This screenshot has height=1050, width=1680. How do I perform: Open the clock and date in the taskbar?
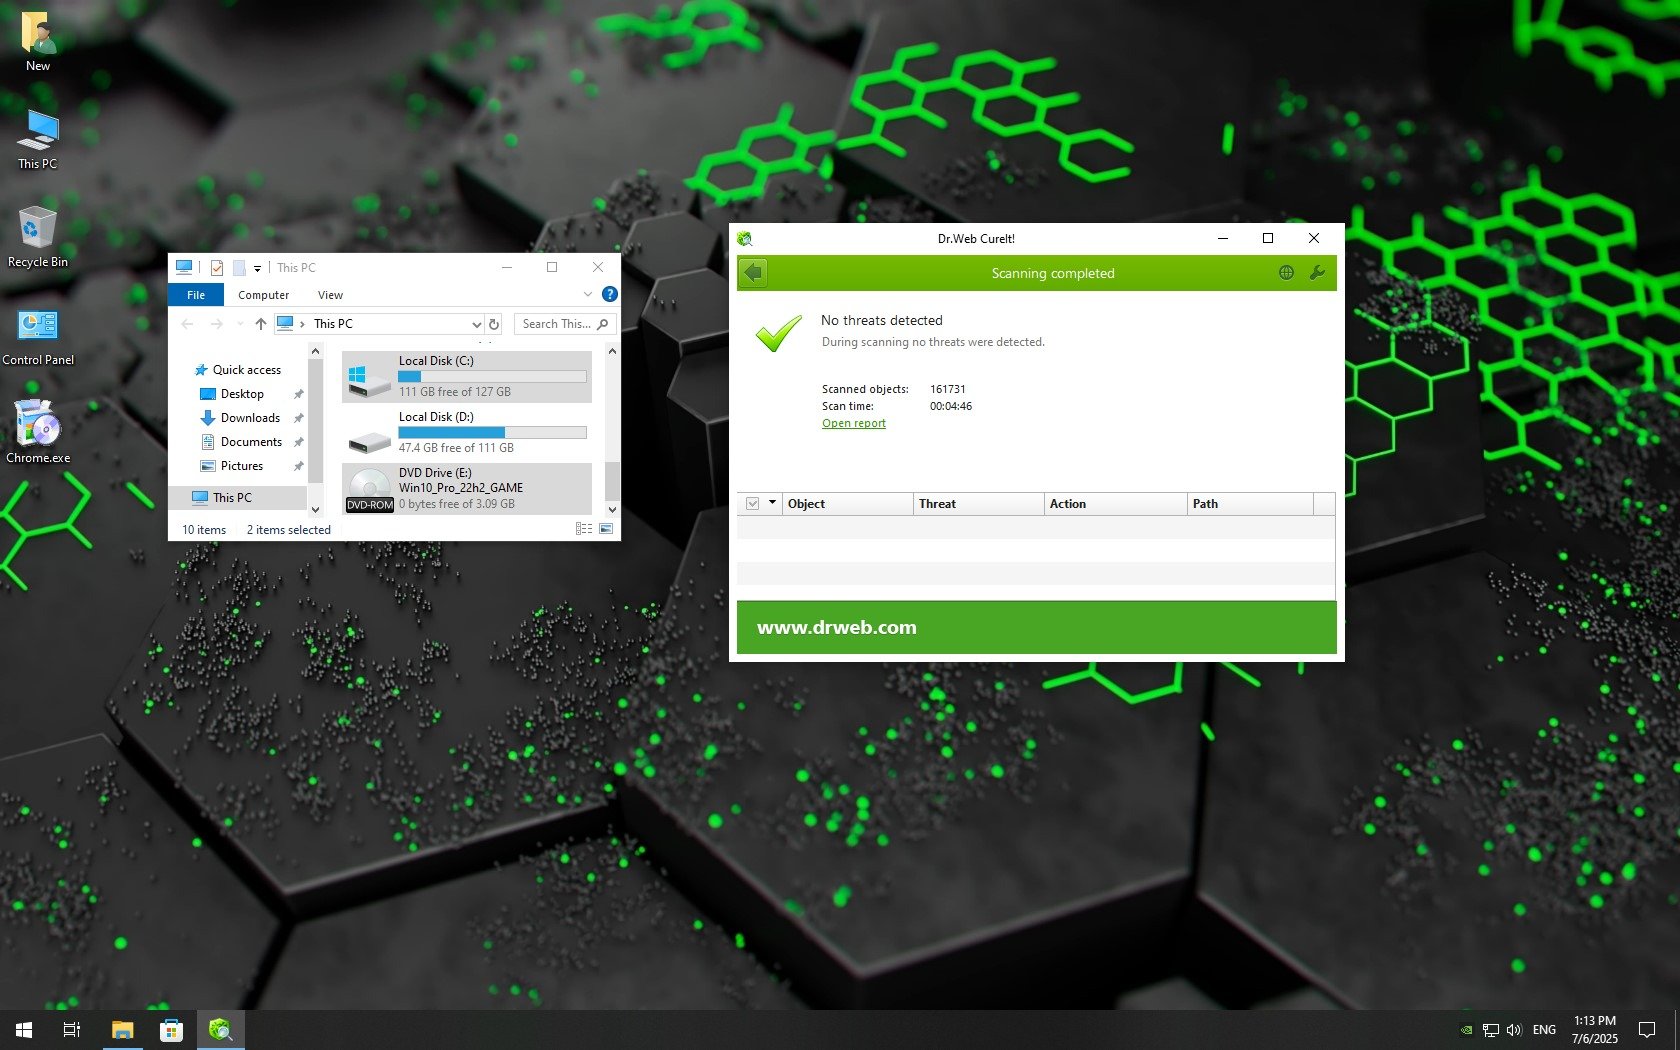[1594, 1030]
